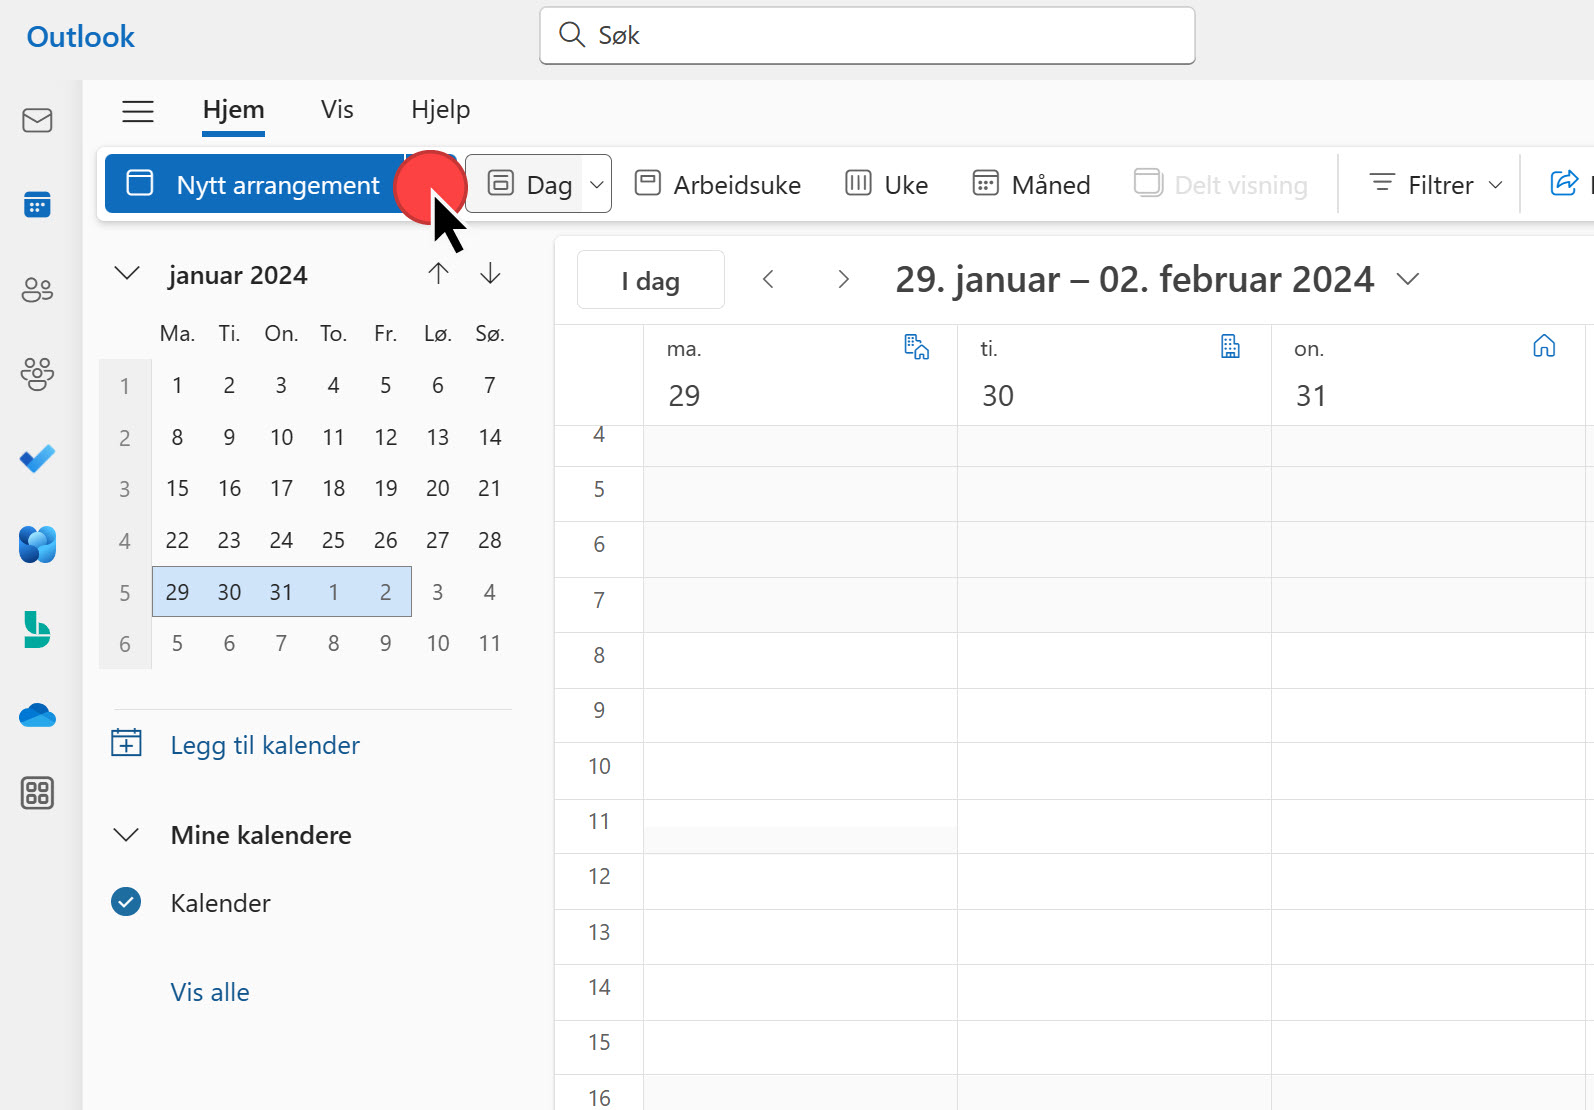Collapse the januar 2024 mini calendar
This screenshot has height=1110, width=1594.
pos(126,274)
